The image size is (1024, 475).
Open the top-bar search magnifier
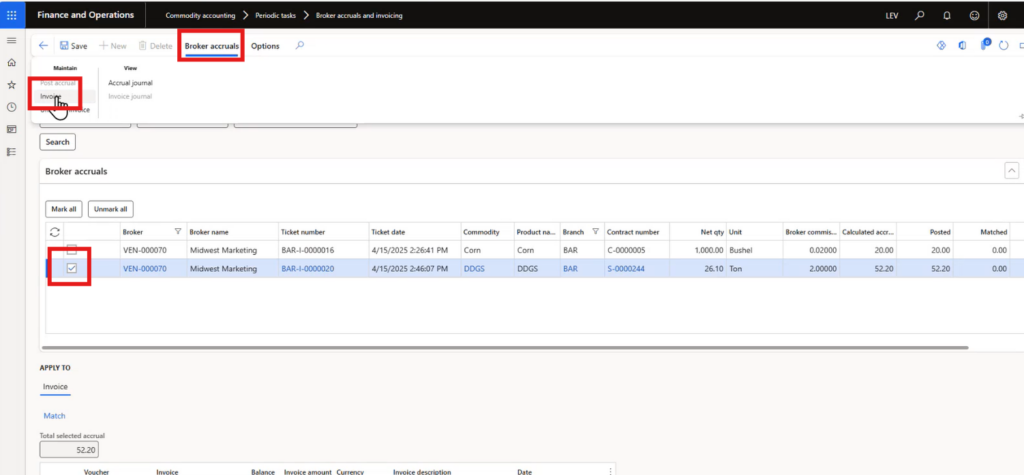tap(920, 15)
